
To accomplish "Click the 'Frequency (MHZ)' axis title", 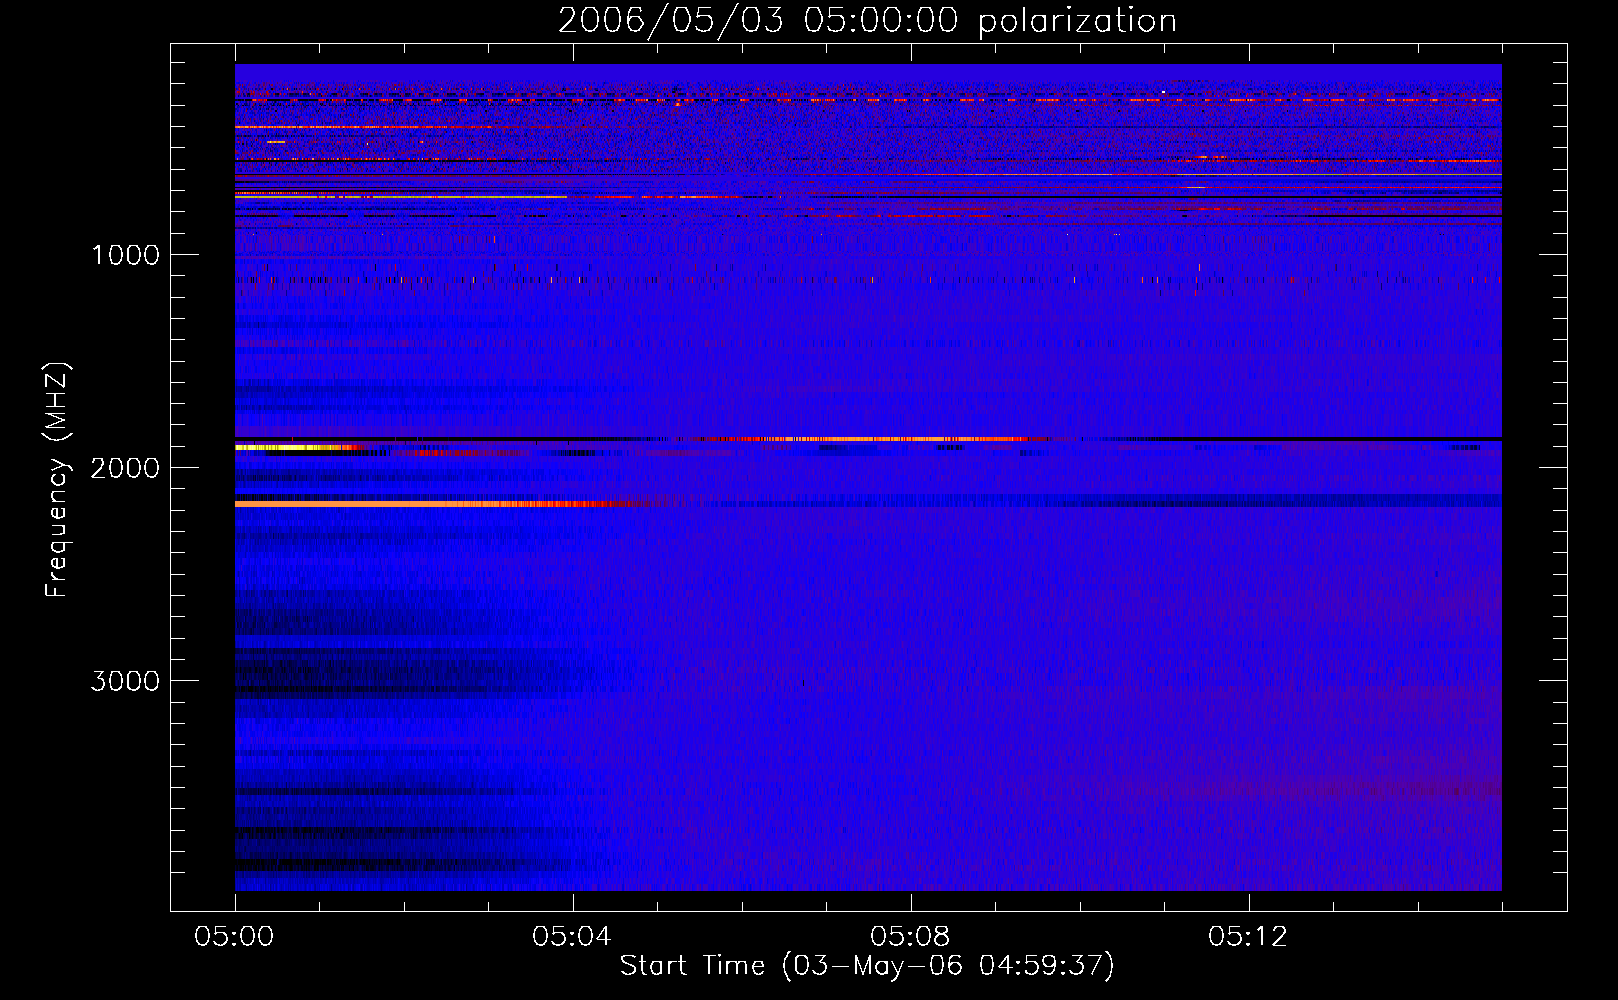I will pos(57,481).
